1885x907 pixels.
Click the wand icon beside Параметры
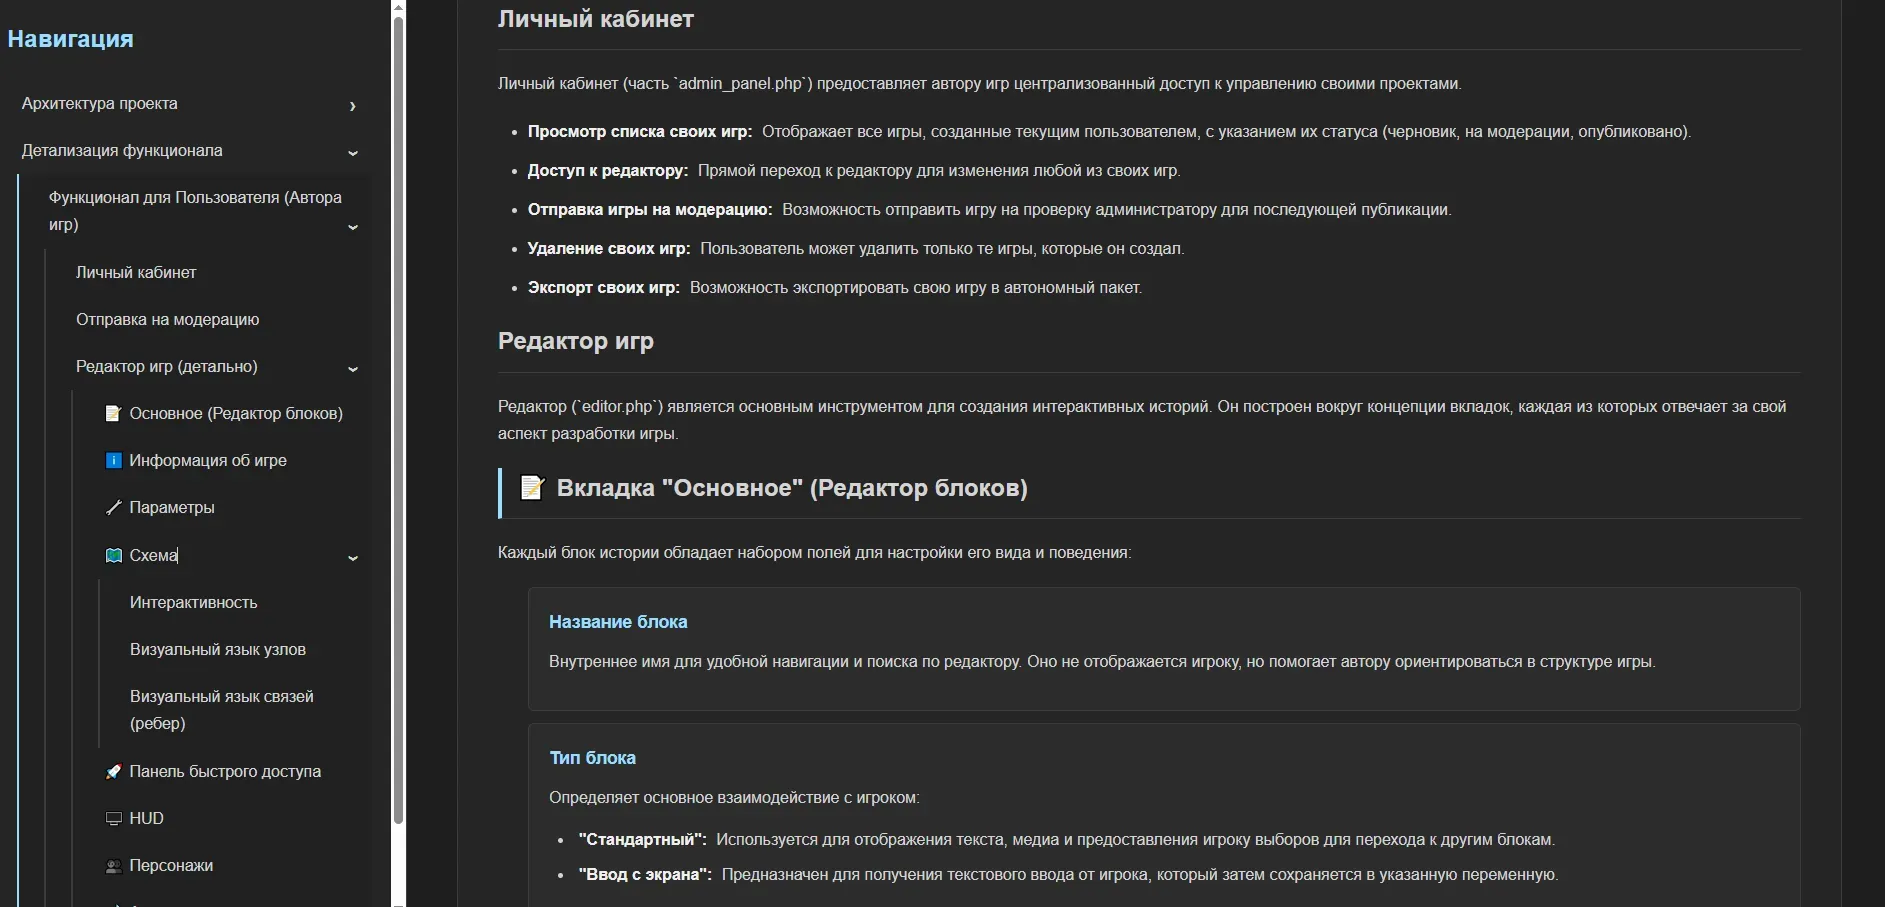(x=113, y=507)
